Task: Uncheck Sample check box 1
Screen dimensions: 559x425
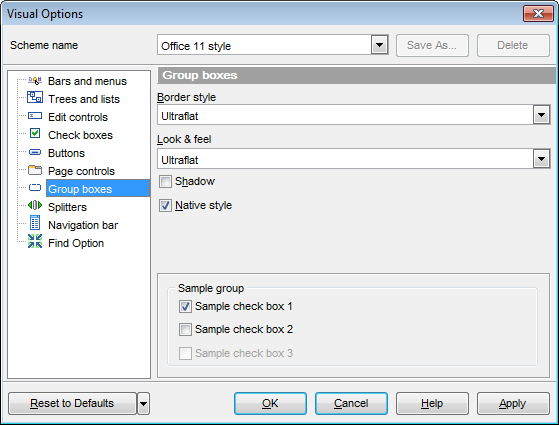Action: pos(185,306)
